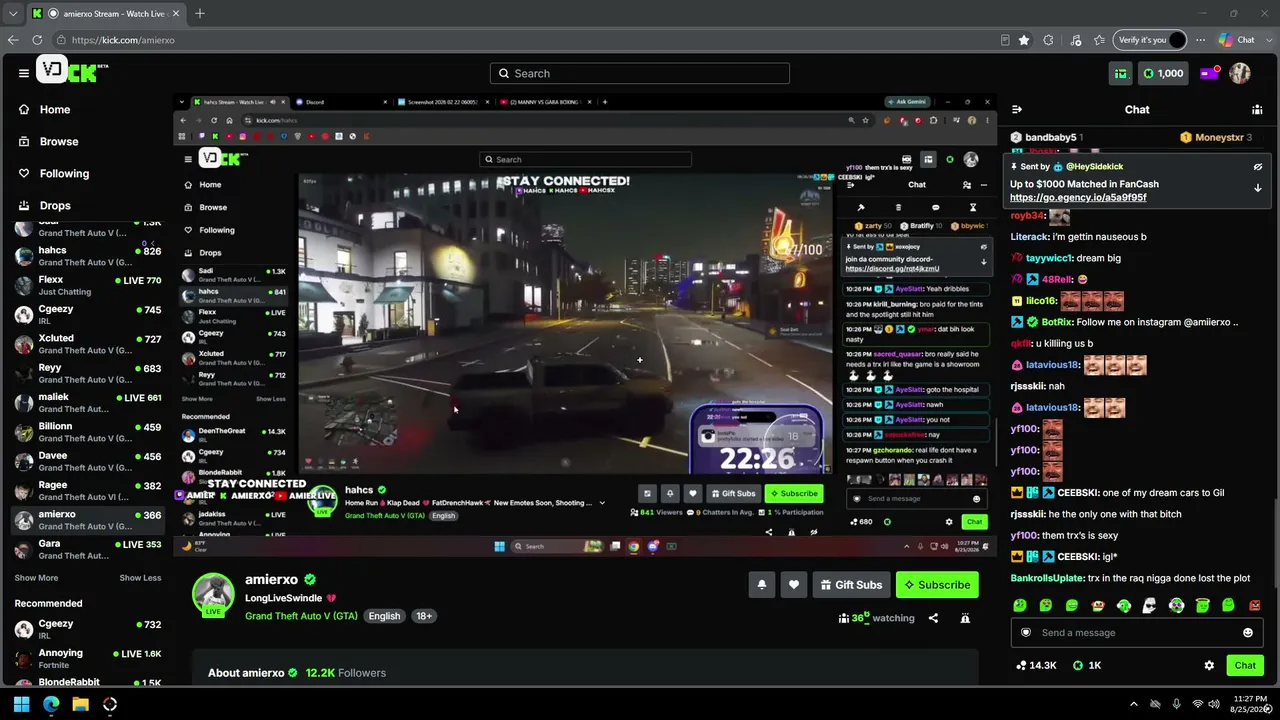Open the emoji picker smiley
This screenshot has width=1280, height=720.
click(x=1248, y=632)
